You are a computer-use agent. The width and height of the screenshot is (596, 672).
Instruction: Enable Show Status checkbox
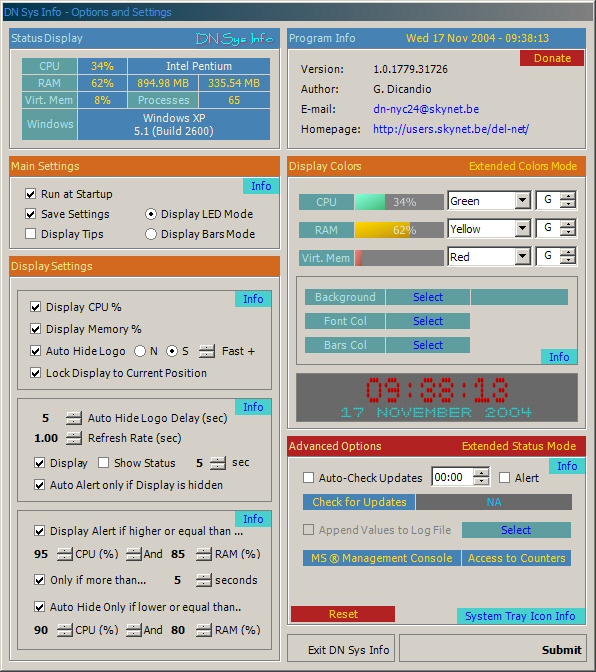tap(103, 463)
